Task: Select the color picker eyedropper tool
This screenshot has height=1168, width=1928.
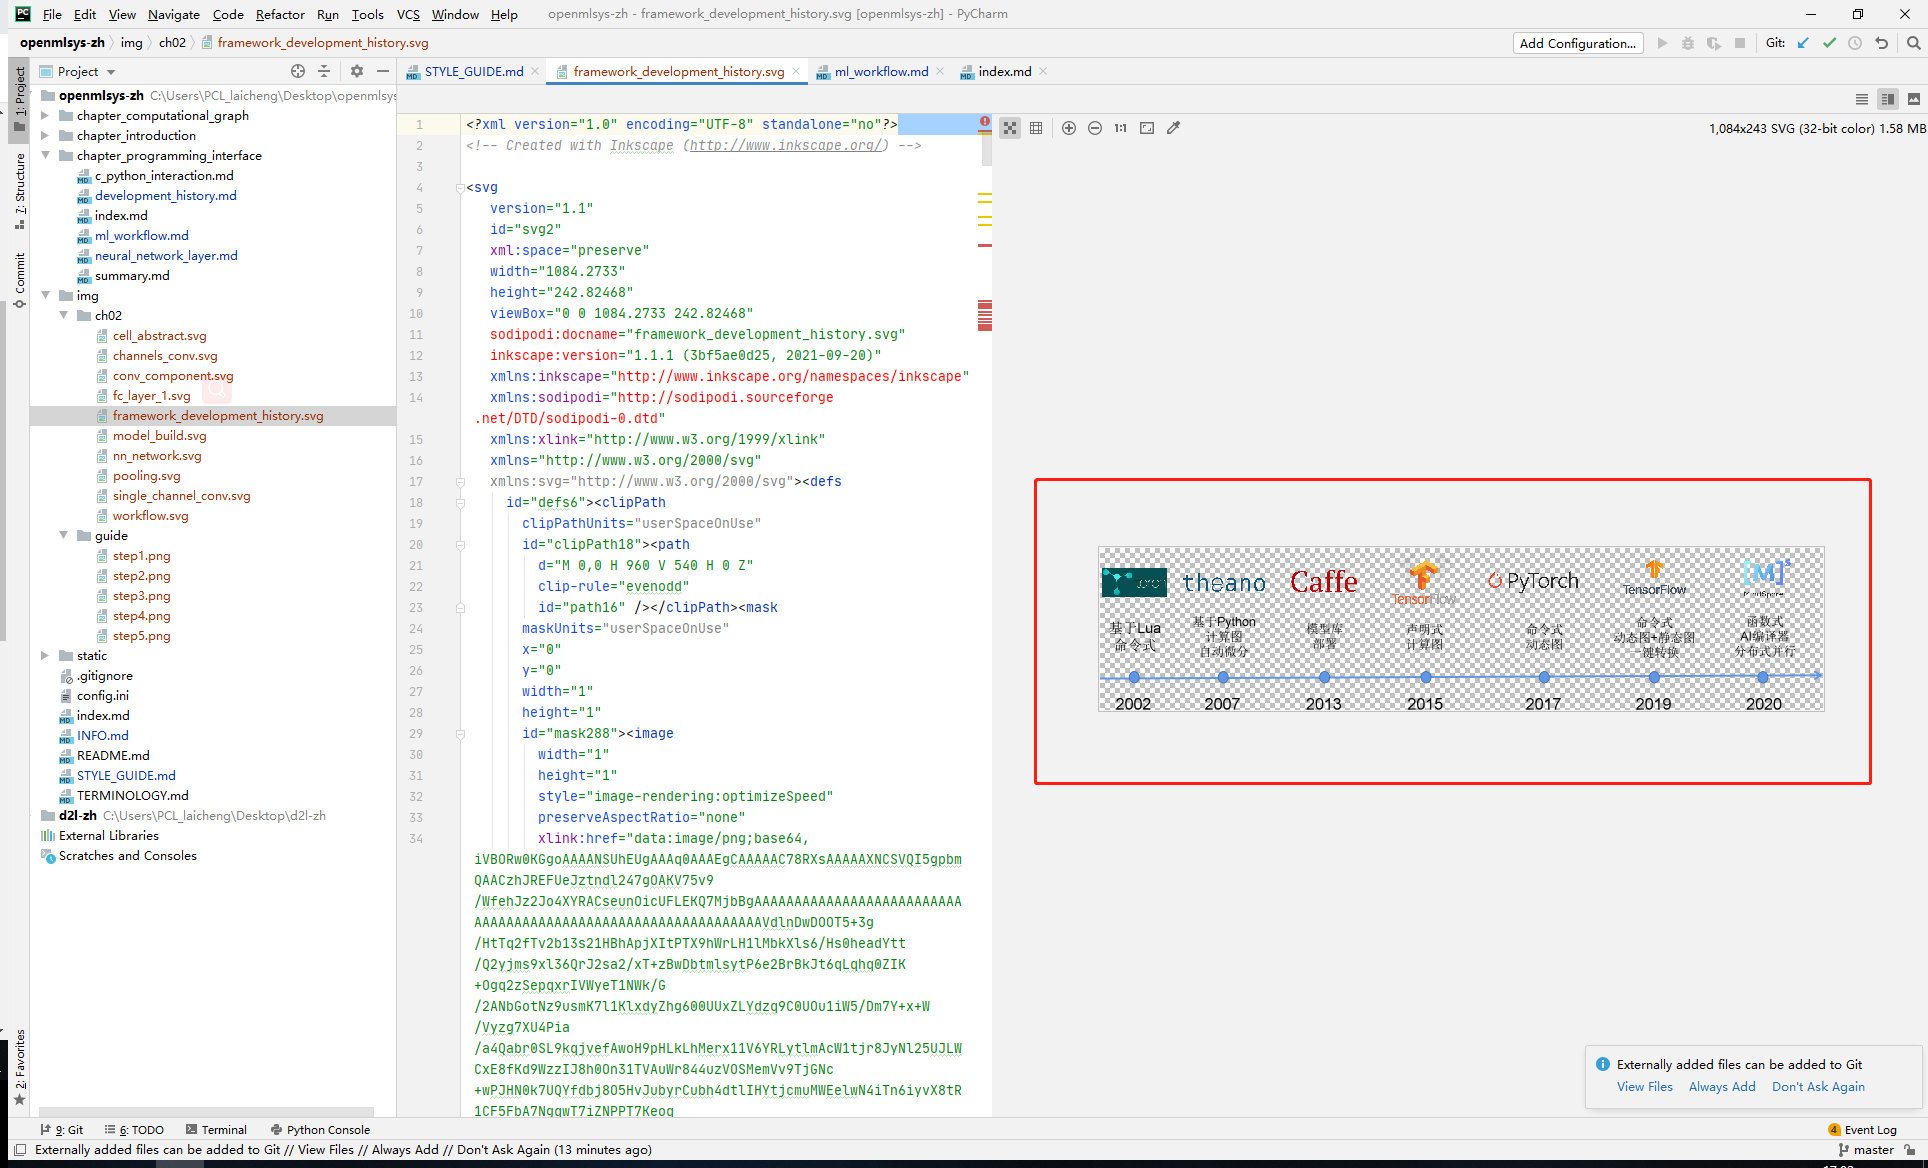Action: point(1174,128)
